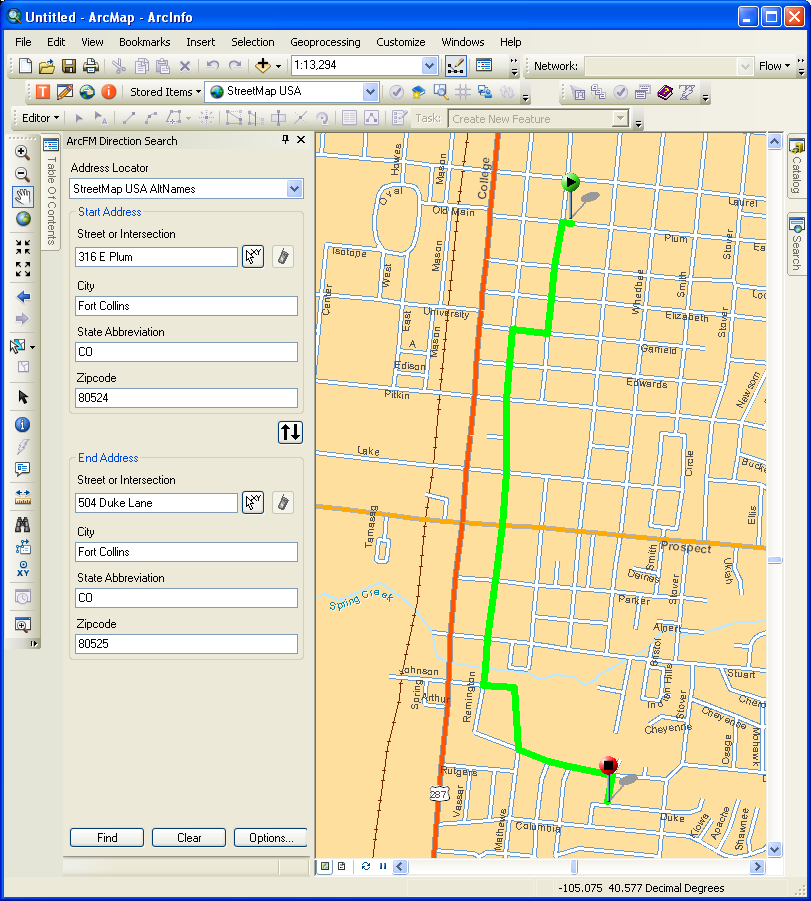Image resolution: width=811 pixels, height=901 pixels.
Task: Click the end address Zipcode field
Action: 186,644
